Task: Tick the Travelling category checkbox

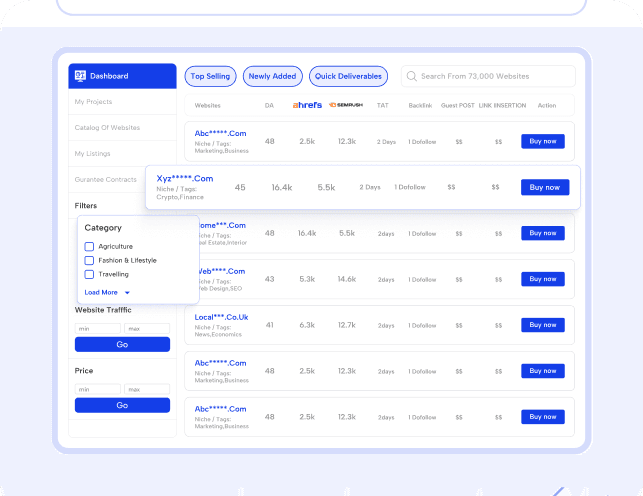Action: [90, 274]
